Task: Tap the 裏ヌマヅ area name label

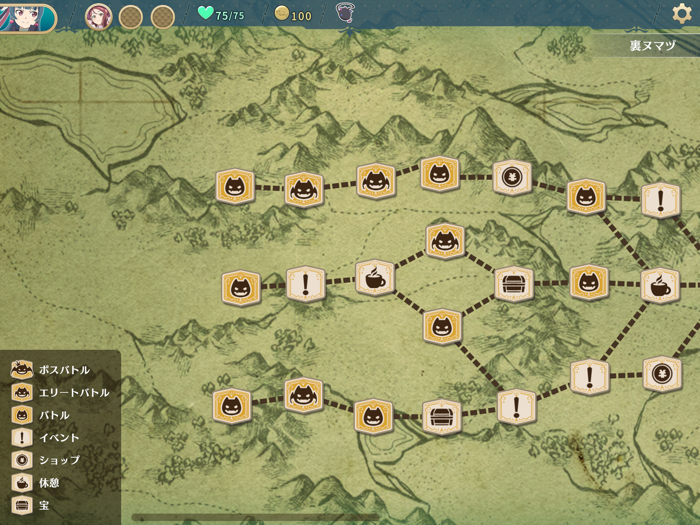Action: click(653, 46)
